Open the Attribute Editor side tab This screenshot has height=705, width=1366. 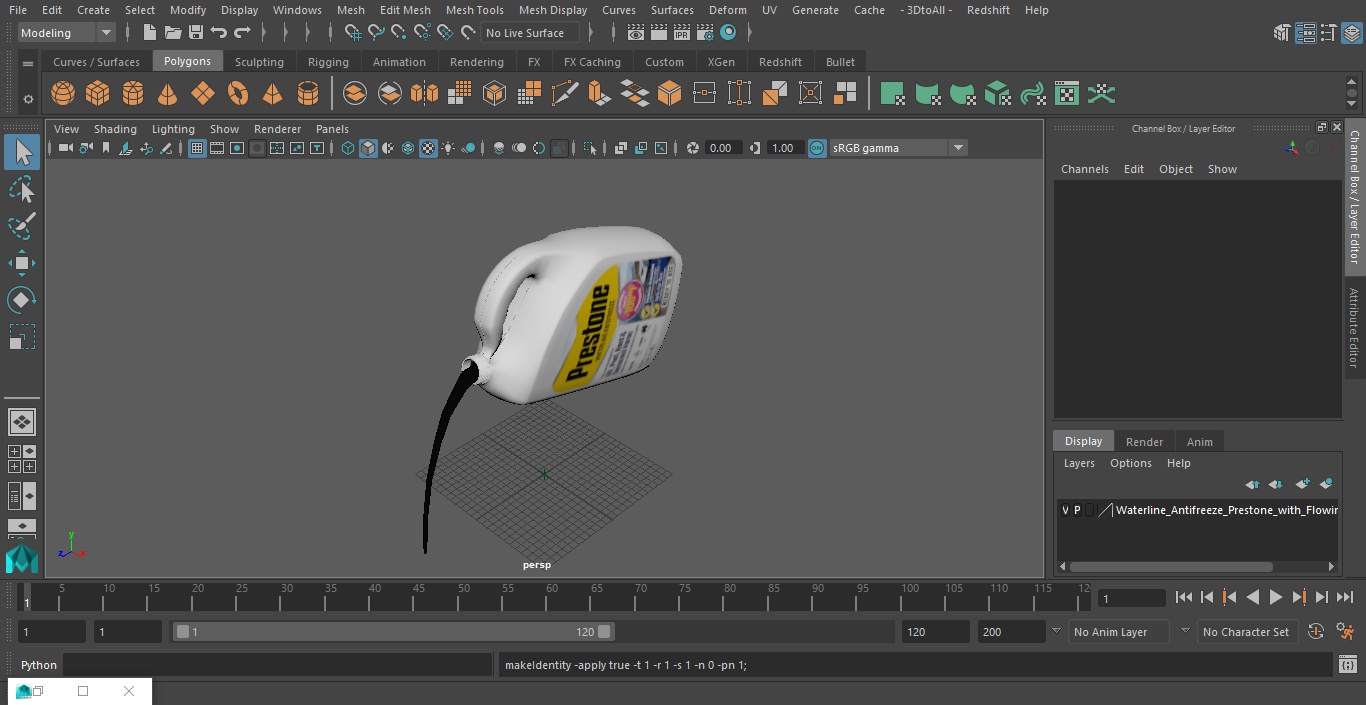[1355, 328]
